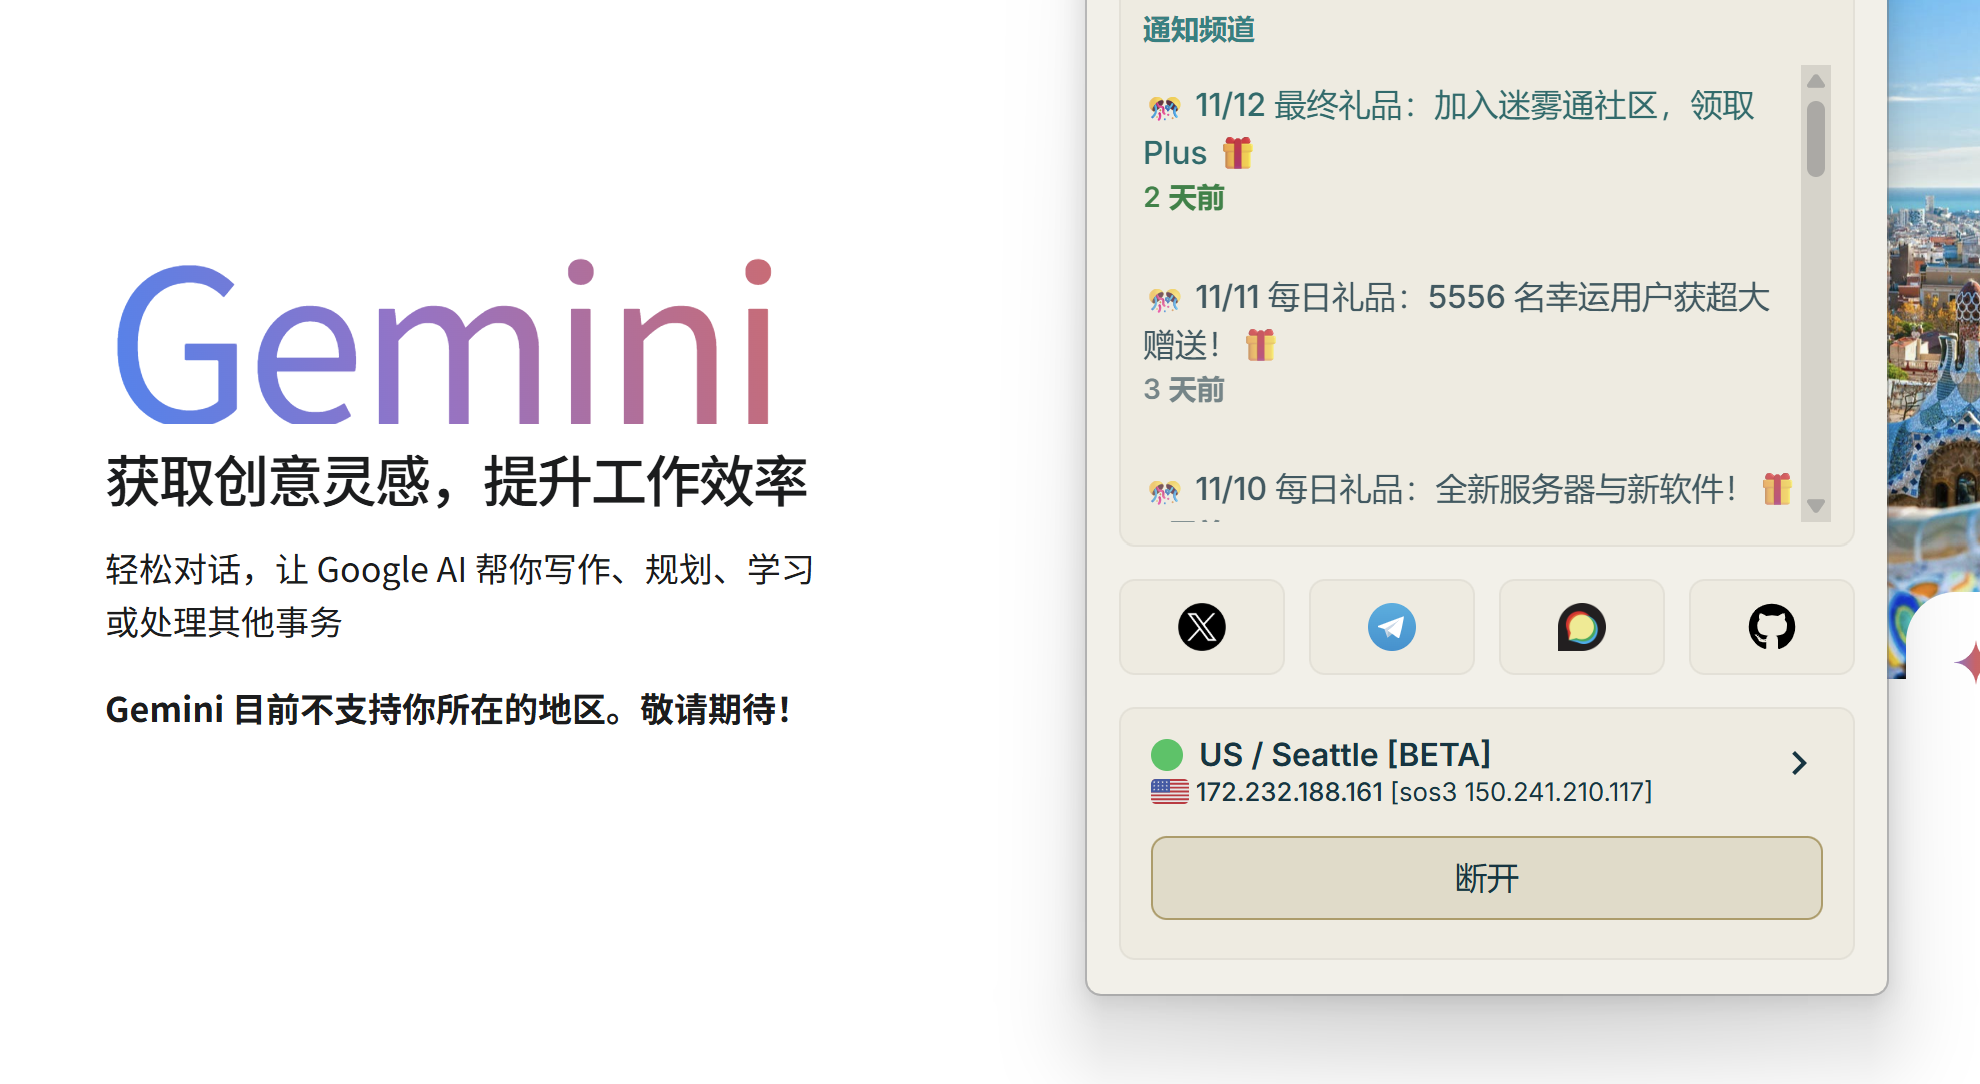Open the GitHub repository icon
Viewport: 1980px width, 1084px height.
pyautogui.click(x=1771, y=627)
